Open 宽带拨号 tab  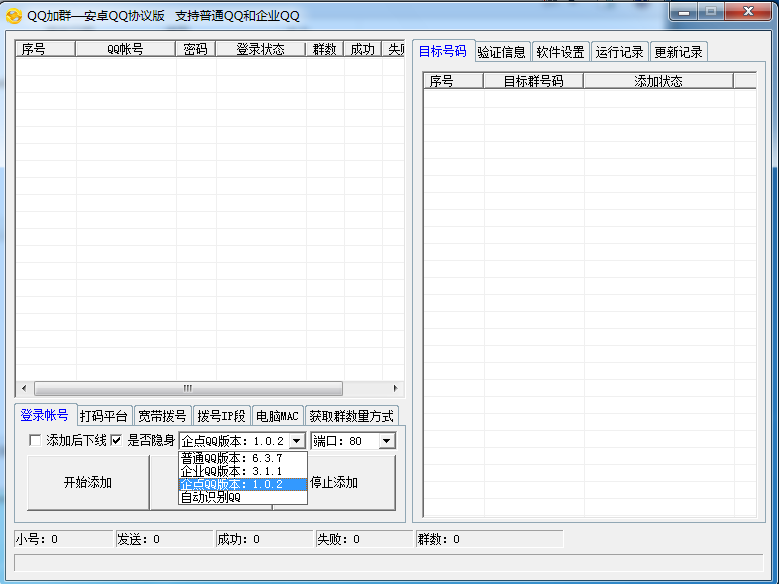pyautogui.click(x=162, y=416)
